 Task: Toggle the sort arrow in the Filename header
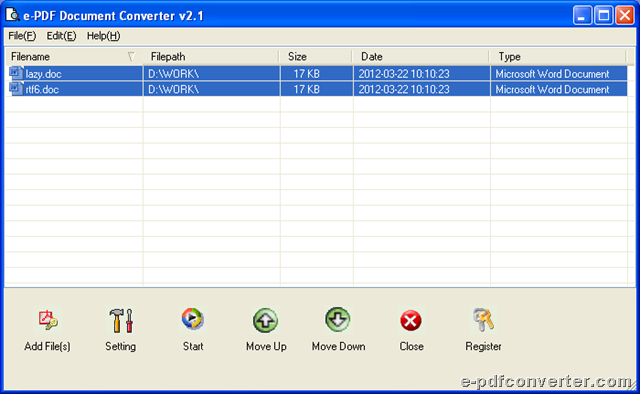click(131, 56)
